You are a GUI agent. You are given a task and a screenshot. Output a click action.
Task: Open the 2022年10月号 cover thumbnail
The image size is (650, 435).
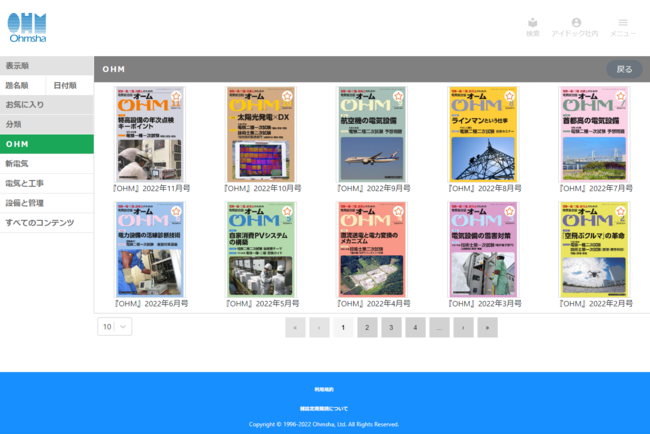point(261,134)
